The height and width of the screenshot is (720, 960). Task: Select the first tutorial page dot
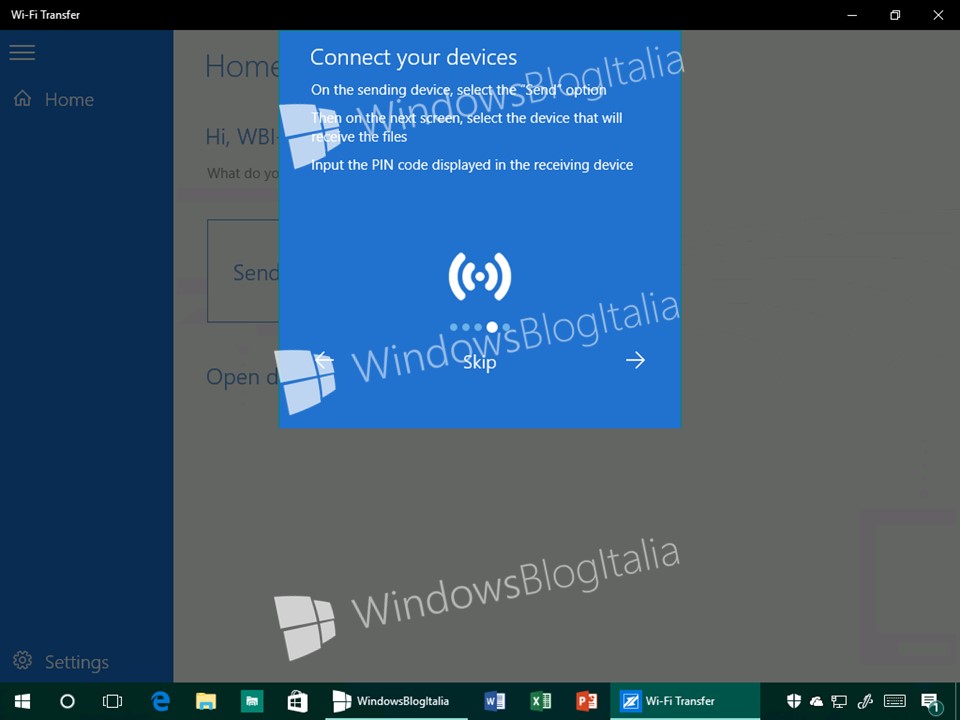[454, 328]
